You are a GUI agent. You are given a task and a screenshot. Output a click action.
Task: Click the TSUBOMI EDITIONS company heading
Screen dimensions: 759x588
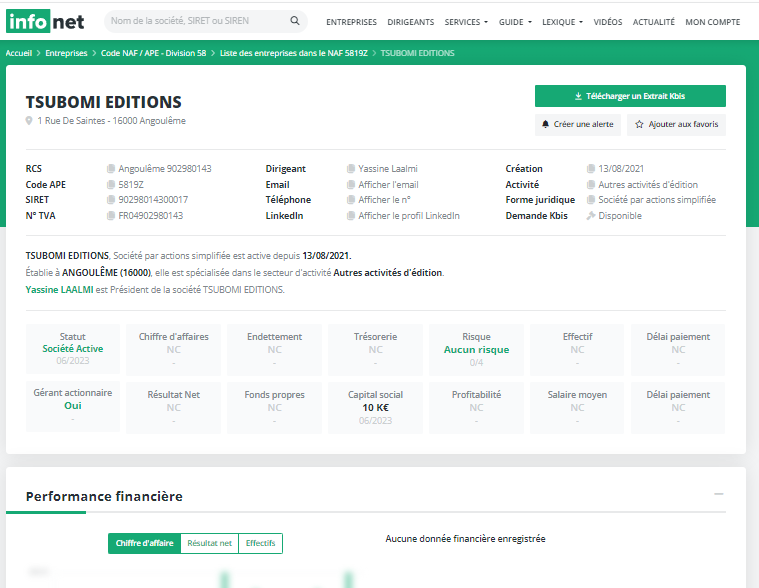tap(104, 102)
